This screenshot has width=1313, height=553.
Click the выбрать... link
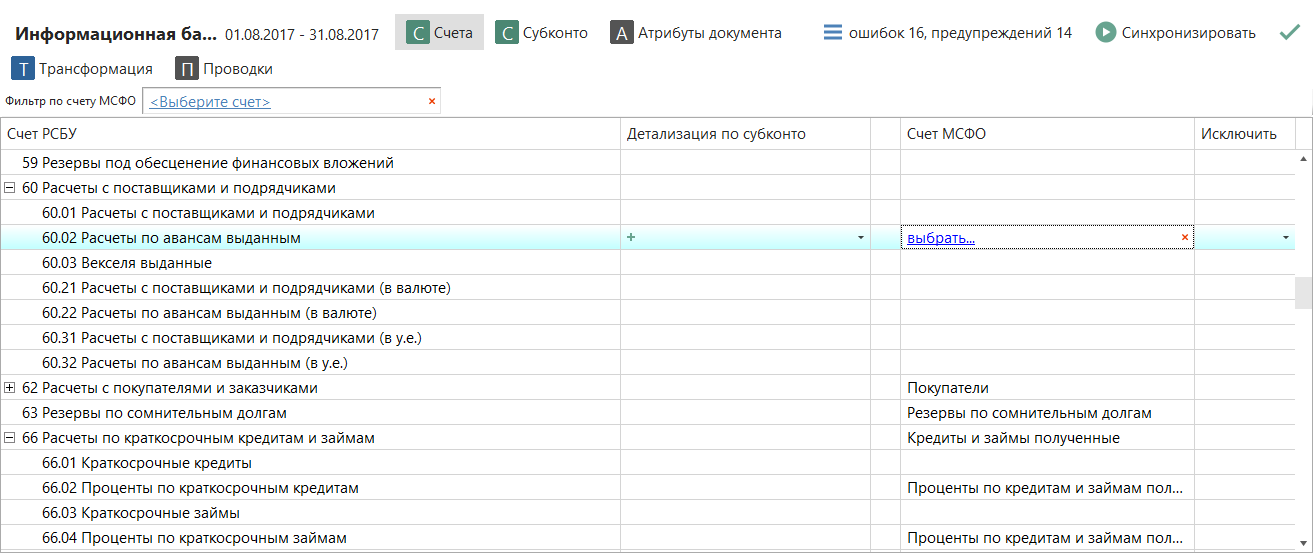click(x=940, y=238)
